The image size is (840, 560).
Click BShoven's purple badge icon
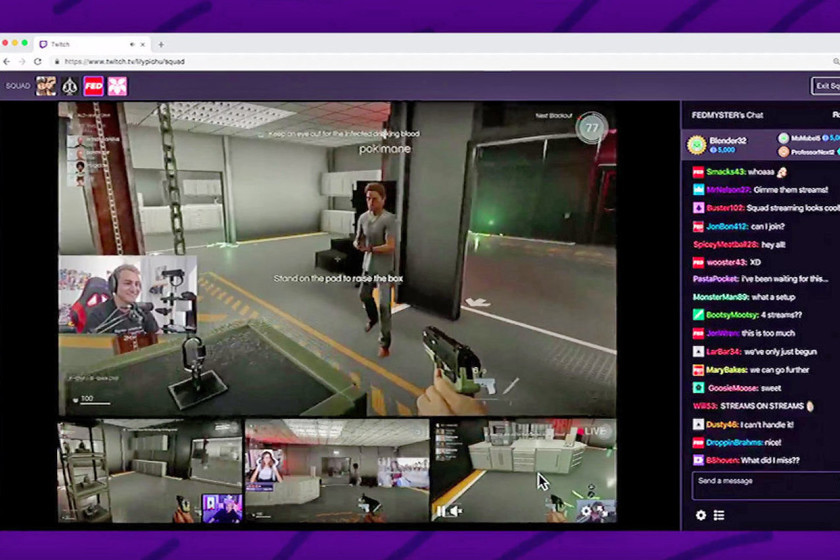(x=698, y=460)
